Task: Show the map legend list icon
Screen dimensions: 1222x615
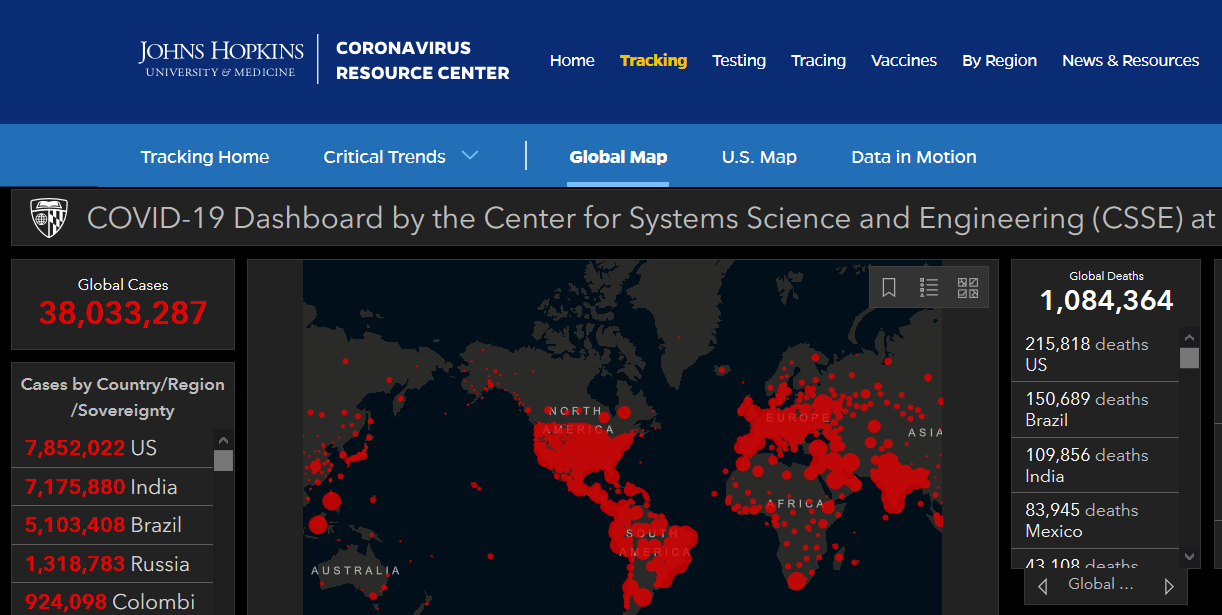Action: (x=929, y=288)
